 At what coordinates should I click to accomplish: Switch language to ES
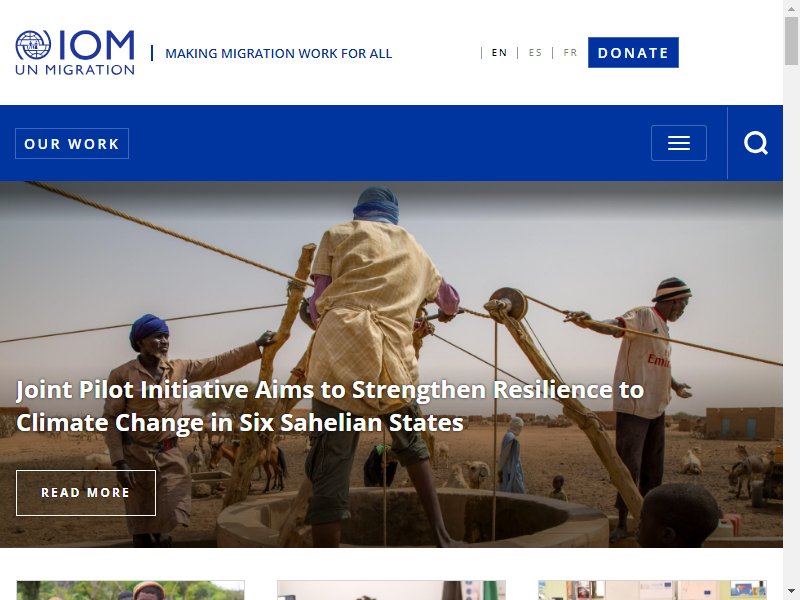pos(535,53)
